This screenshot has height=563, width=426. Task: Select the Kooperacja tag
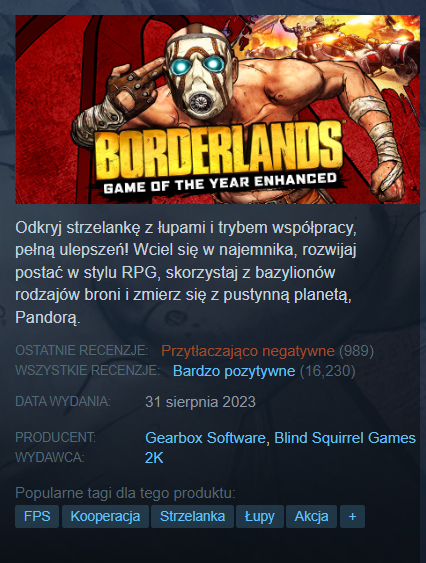(x=105, y=516)
